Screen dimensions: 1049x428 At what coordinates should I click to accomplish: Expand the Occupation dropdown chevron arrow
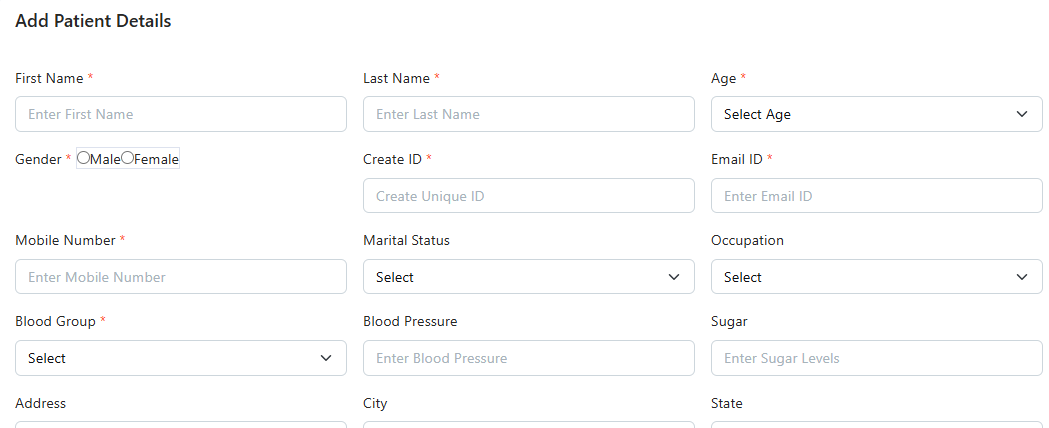(1022, 277)
